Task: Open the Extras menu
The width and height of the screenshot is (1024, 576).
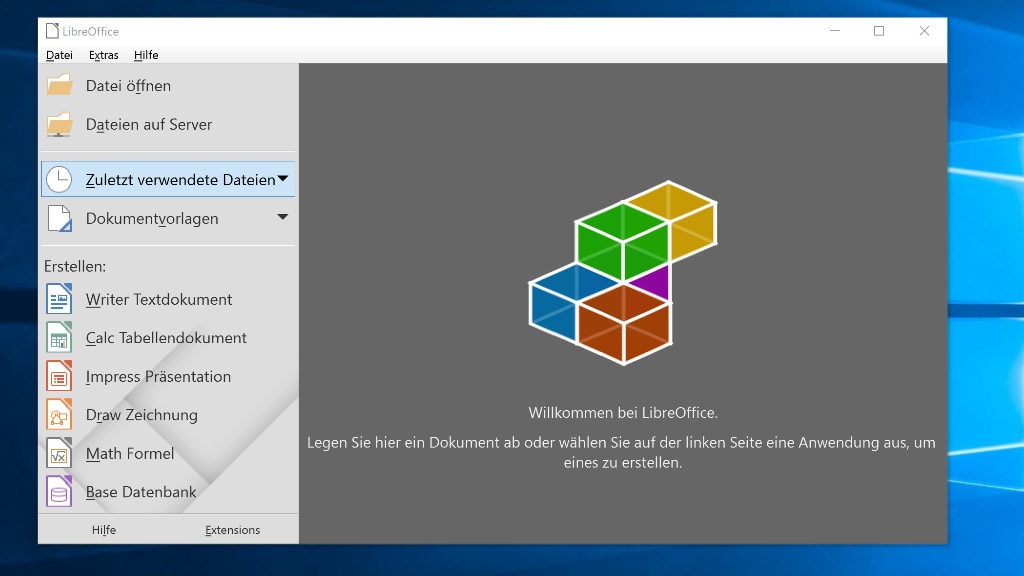Action: coord(104,55)
